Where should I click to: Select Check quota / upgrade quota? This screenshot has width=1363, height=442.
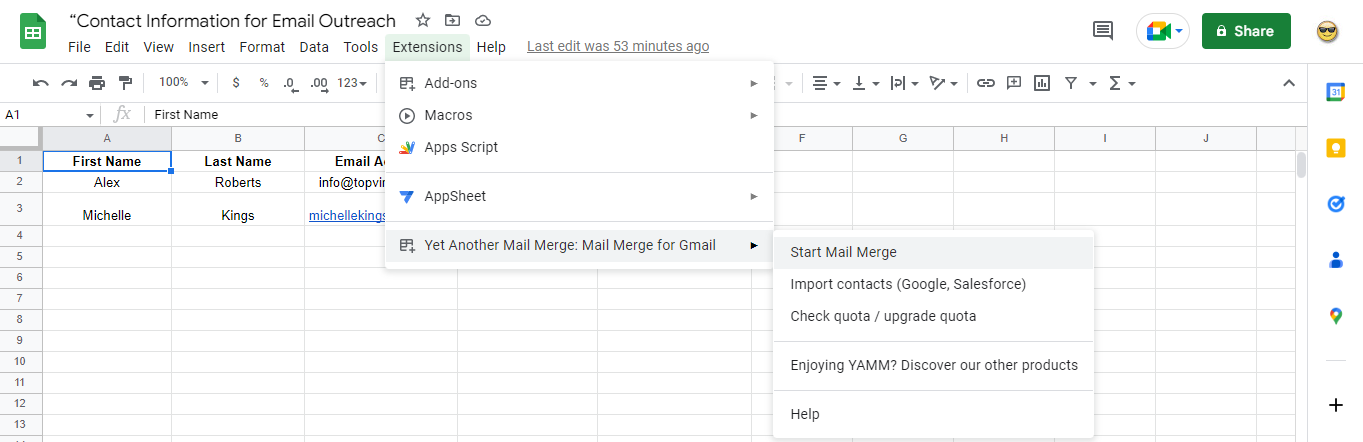point(933,316)
